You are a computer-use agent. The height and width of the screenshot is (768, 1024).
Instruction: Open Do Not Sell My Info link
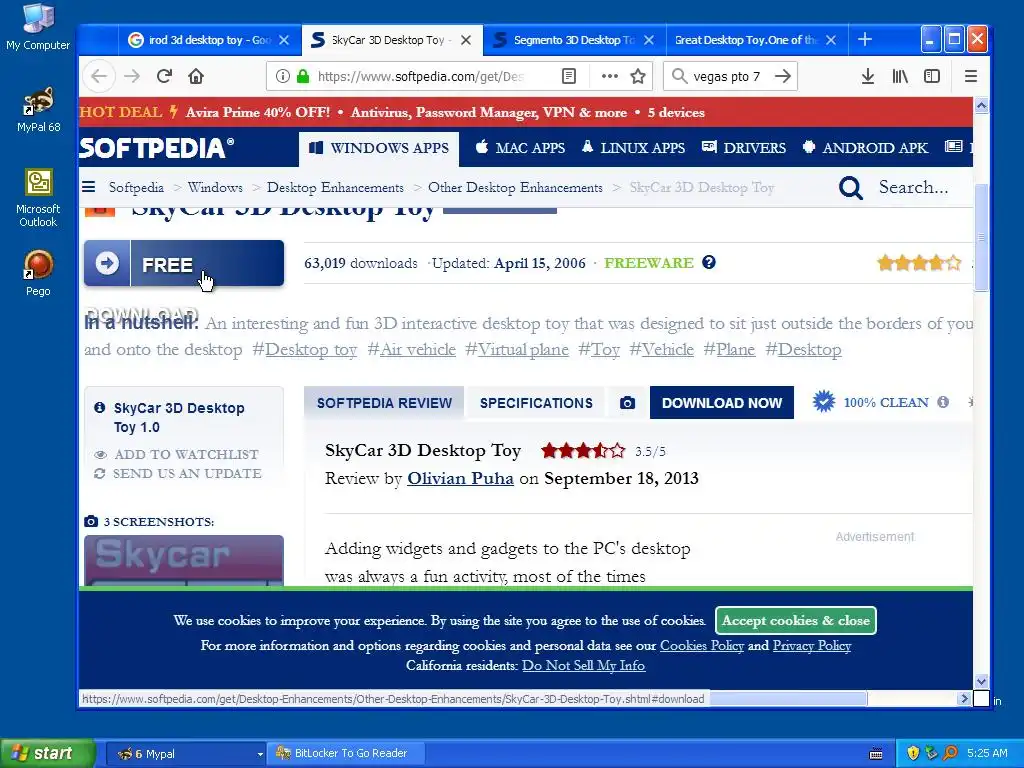(583, 665)
